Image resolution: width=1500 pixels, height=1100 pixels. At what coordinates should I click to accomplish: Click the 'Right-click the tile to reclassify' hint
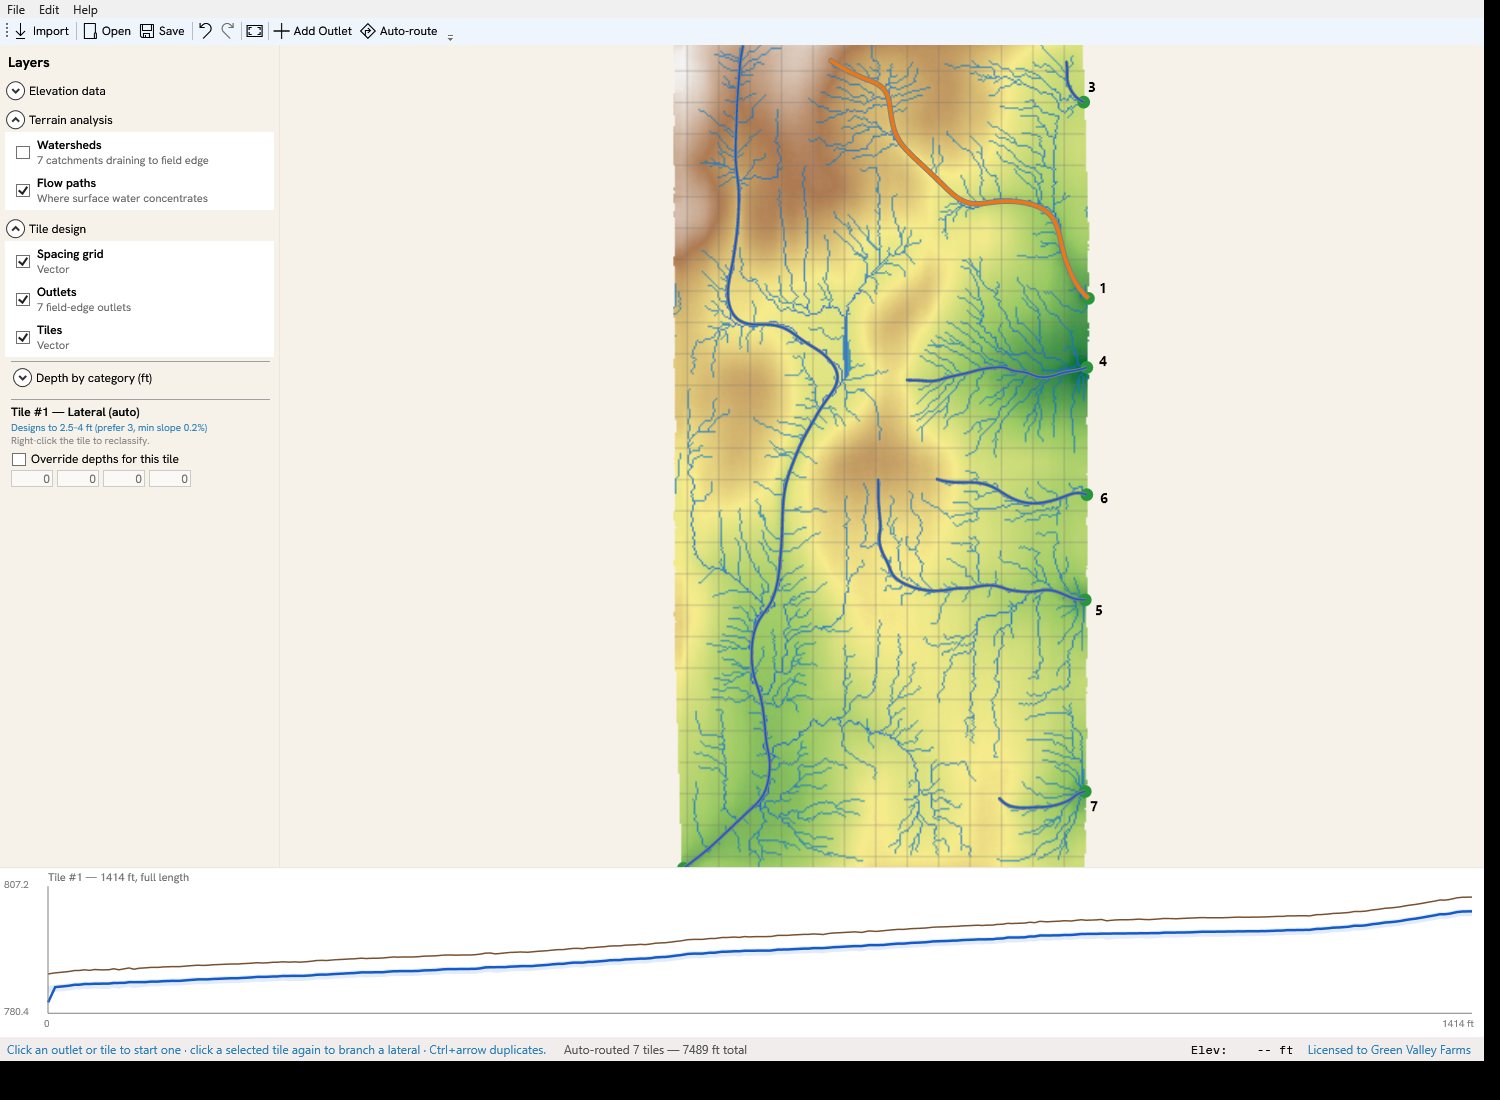point(80,441)
